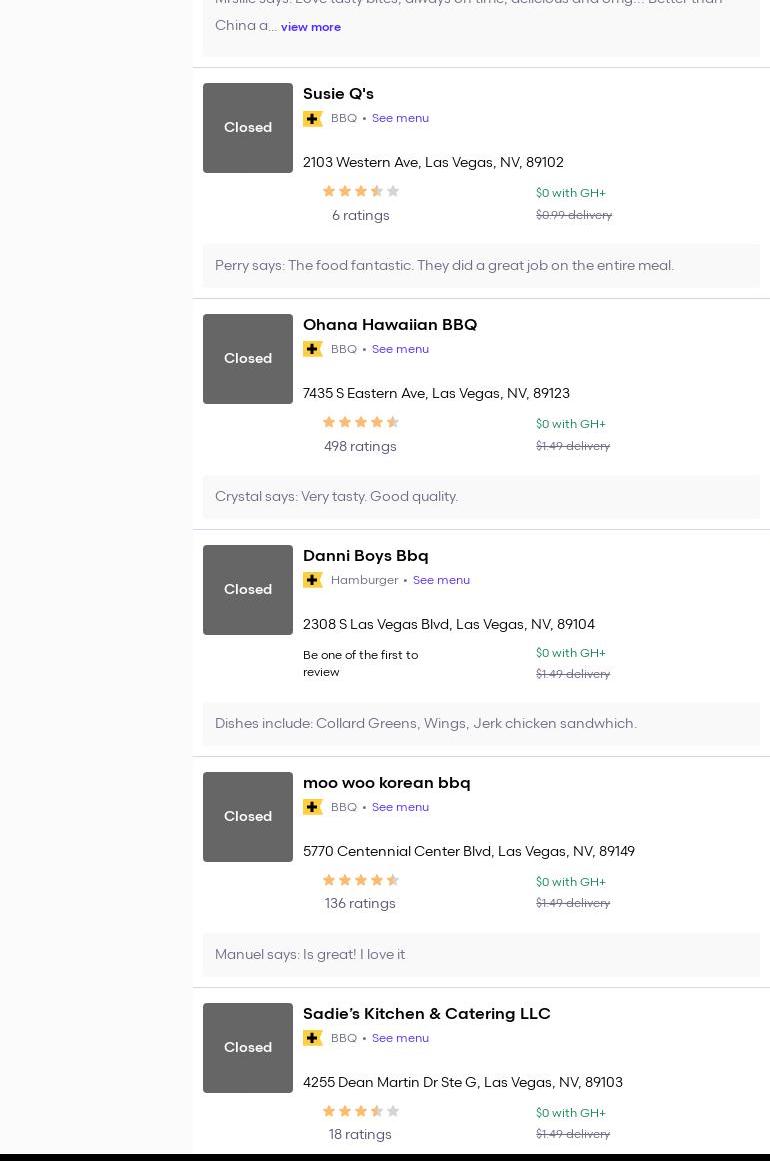Click the GH+ badge for moo woo korean bbq
770x1161 pixels.
click(313, 807)
